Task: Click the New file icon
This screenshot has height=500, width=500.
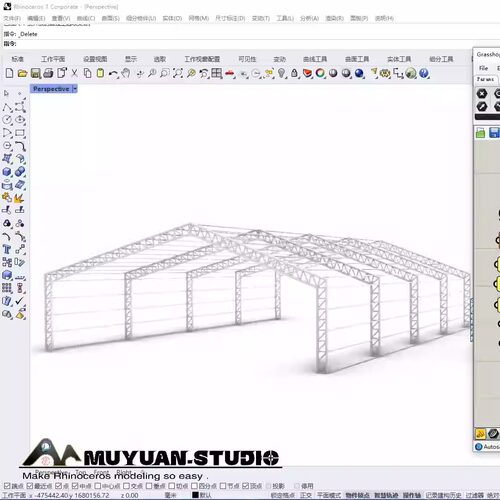Action: [9, 73]
